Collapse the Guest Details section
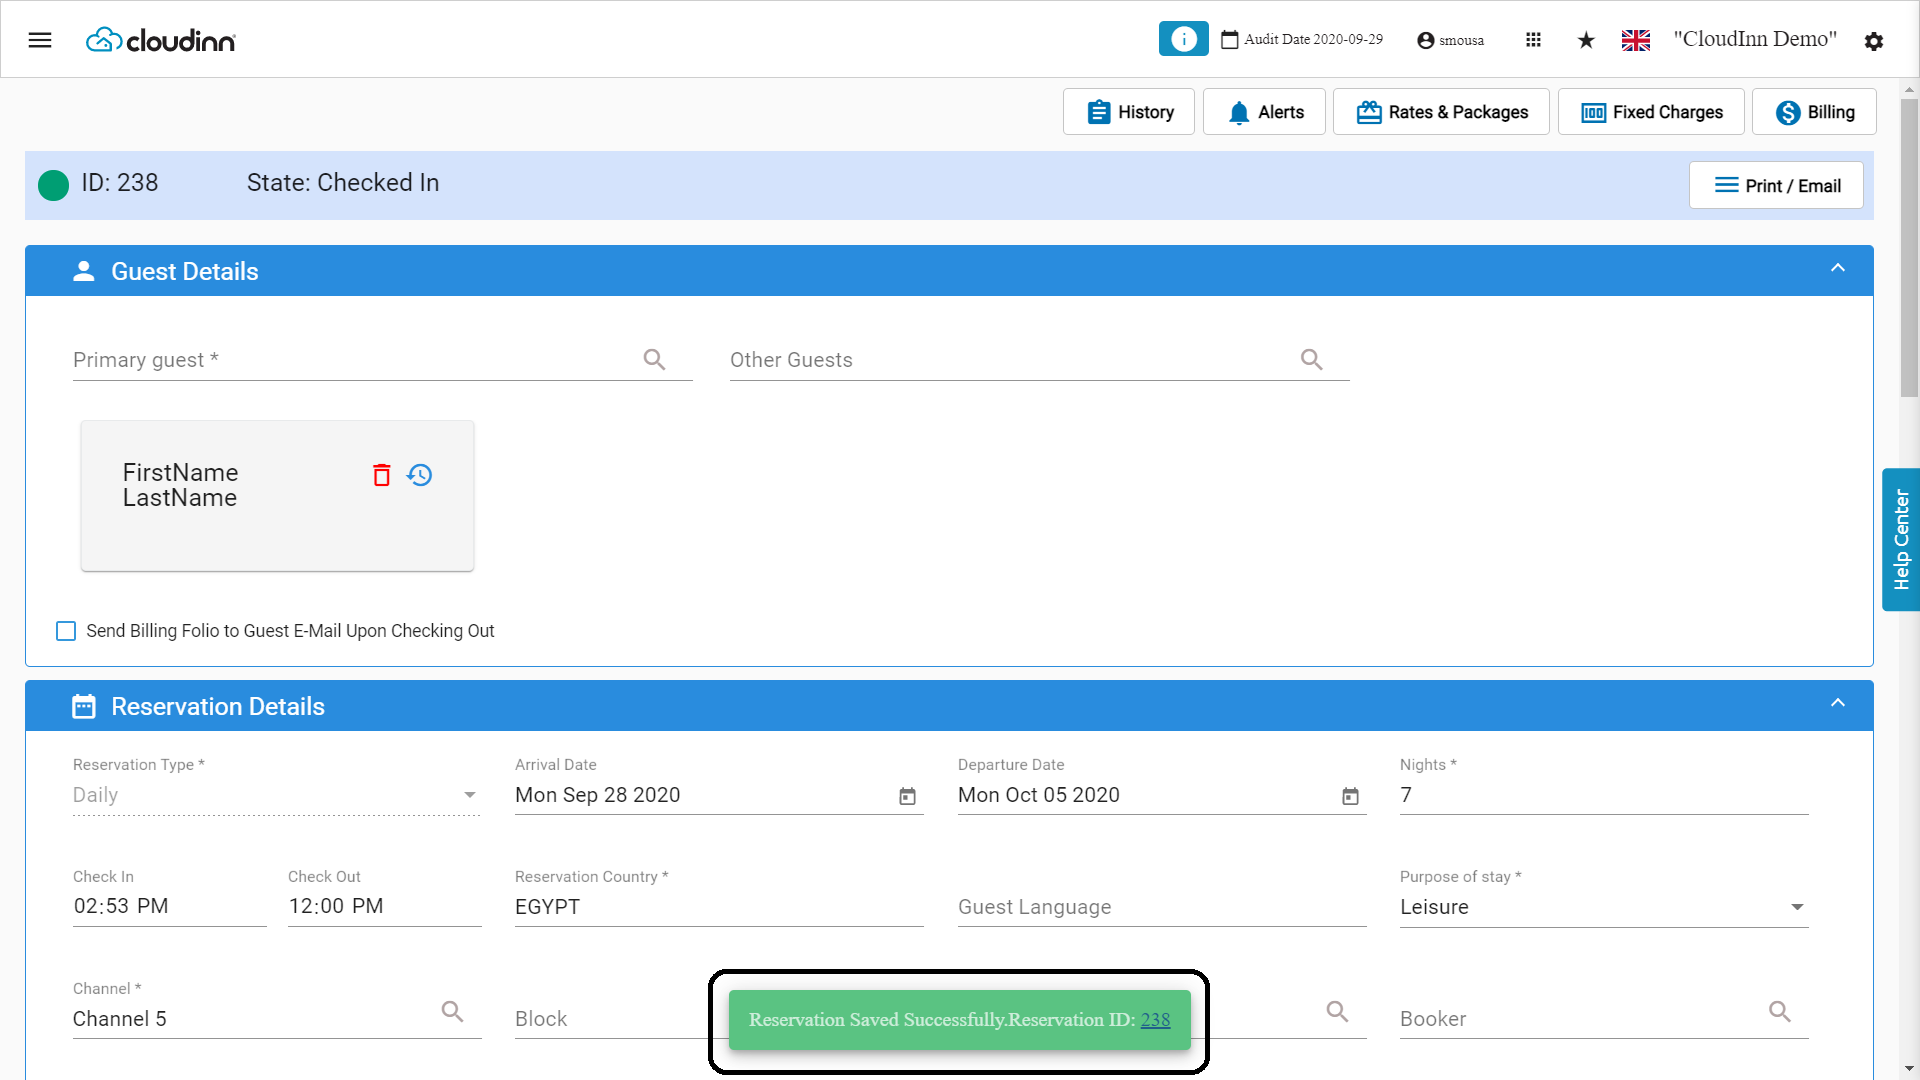This screenshot has width=1920, height=1080. coord(1838,268)
